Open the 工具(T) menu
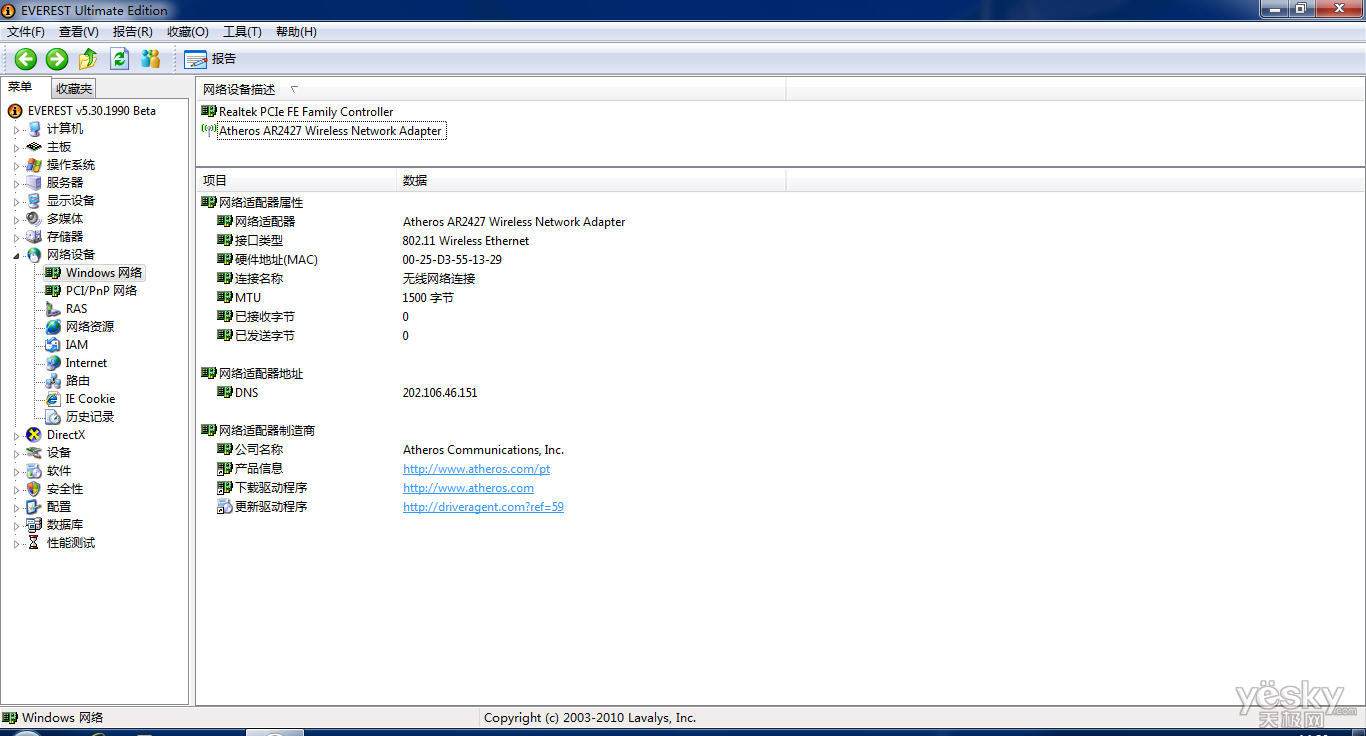Screen dimensions: 1366x736 (x=242, y=32)
